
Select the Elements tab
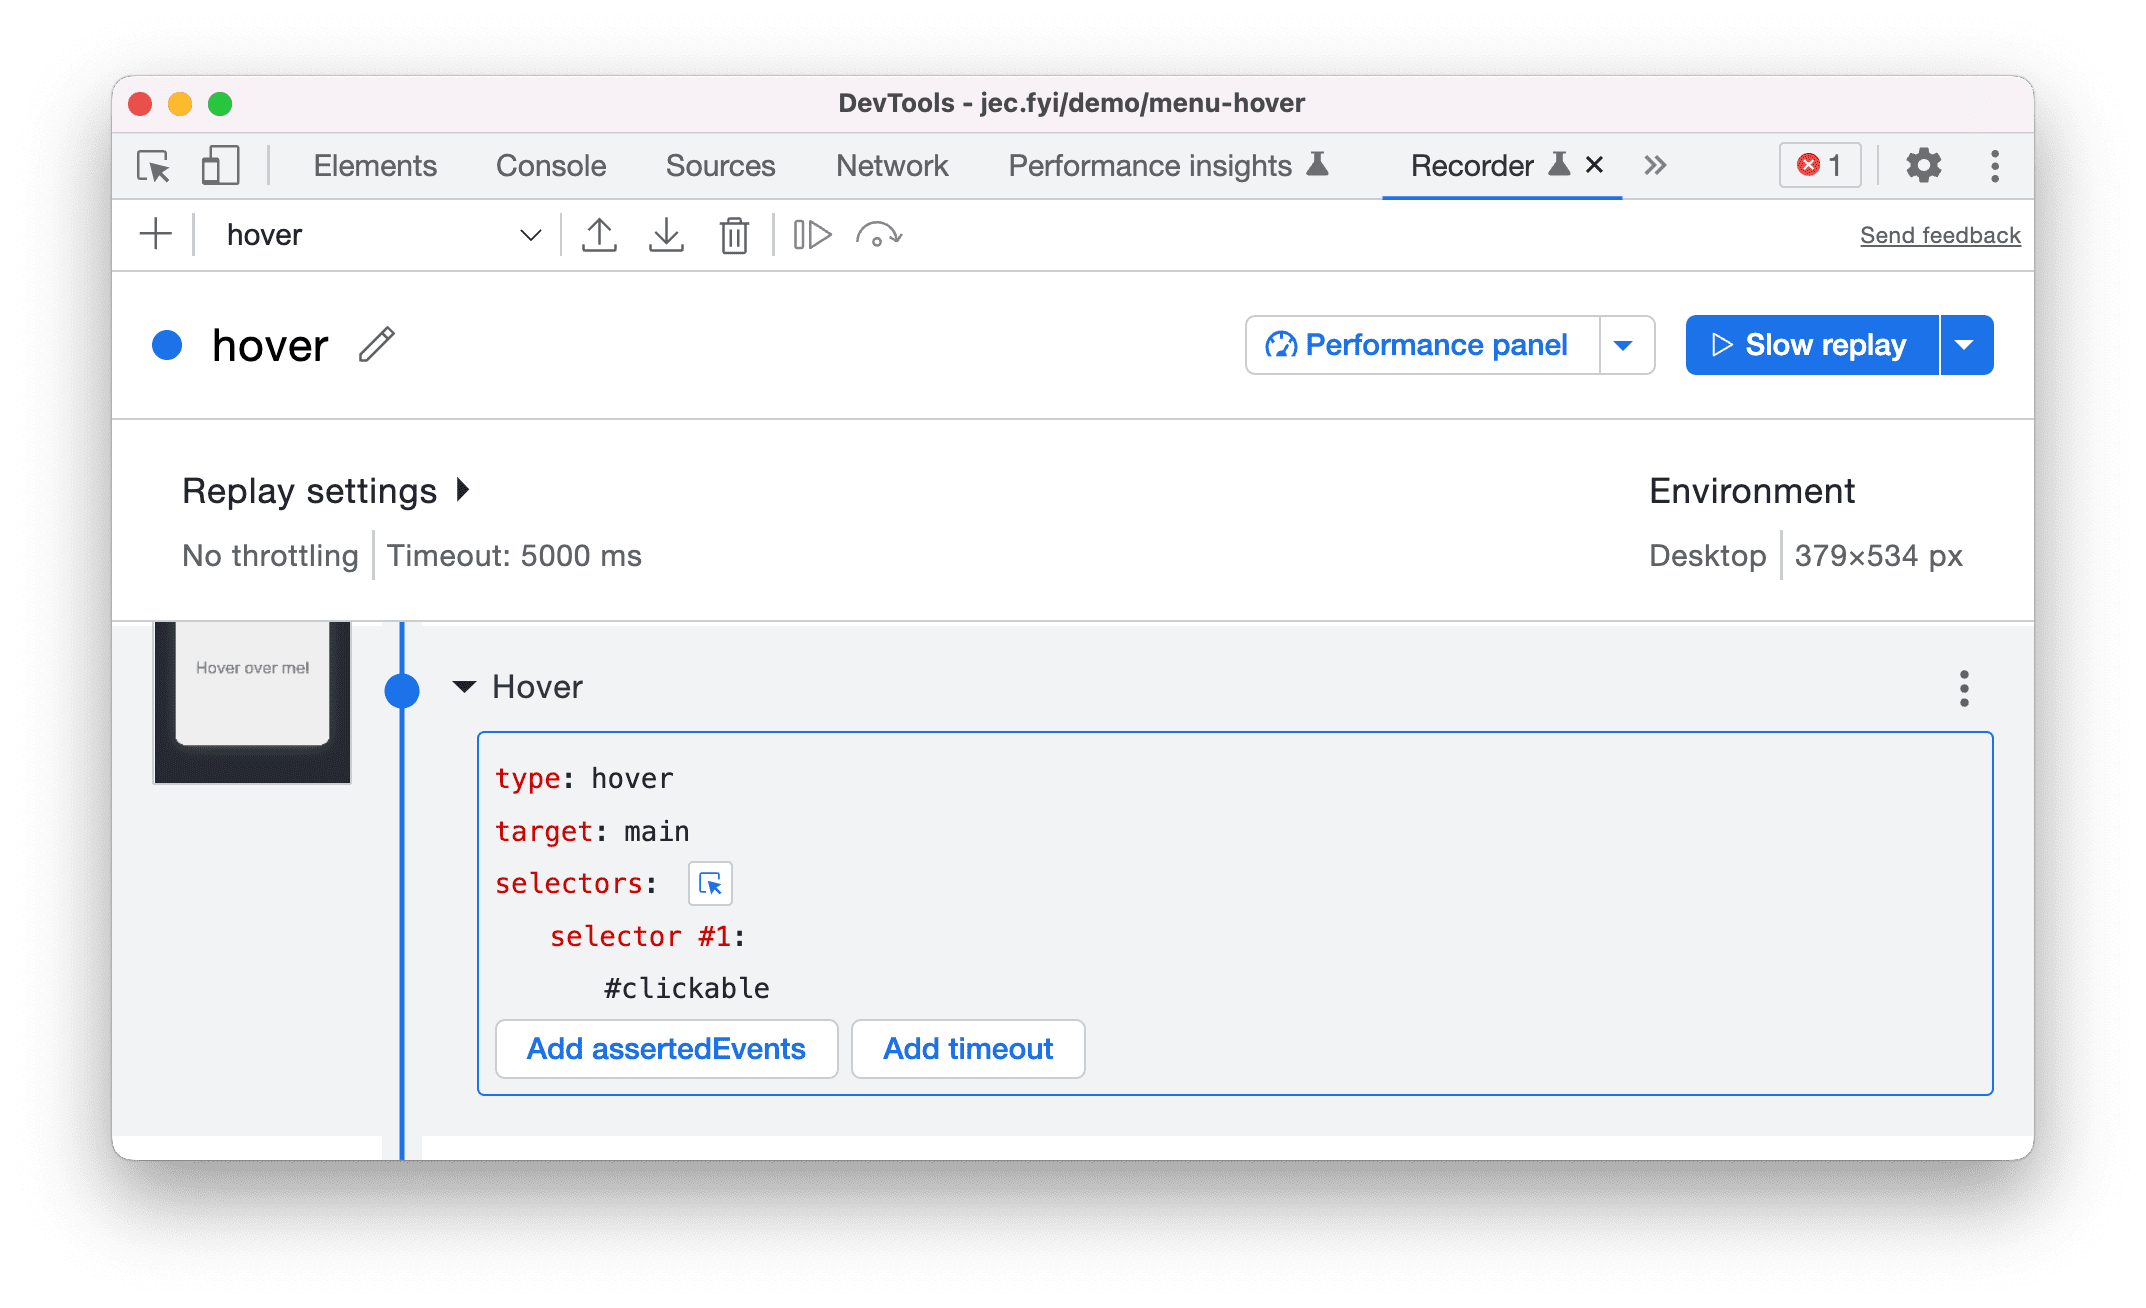372,164
